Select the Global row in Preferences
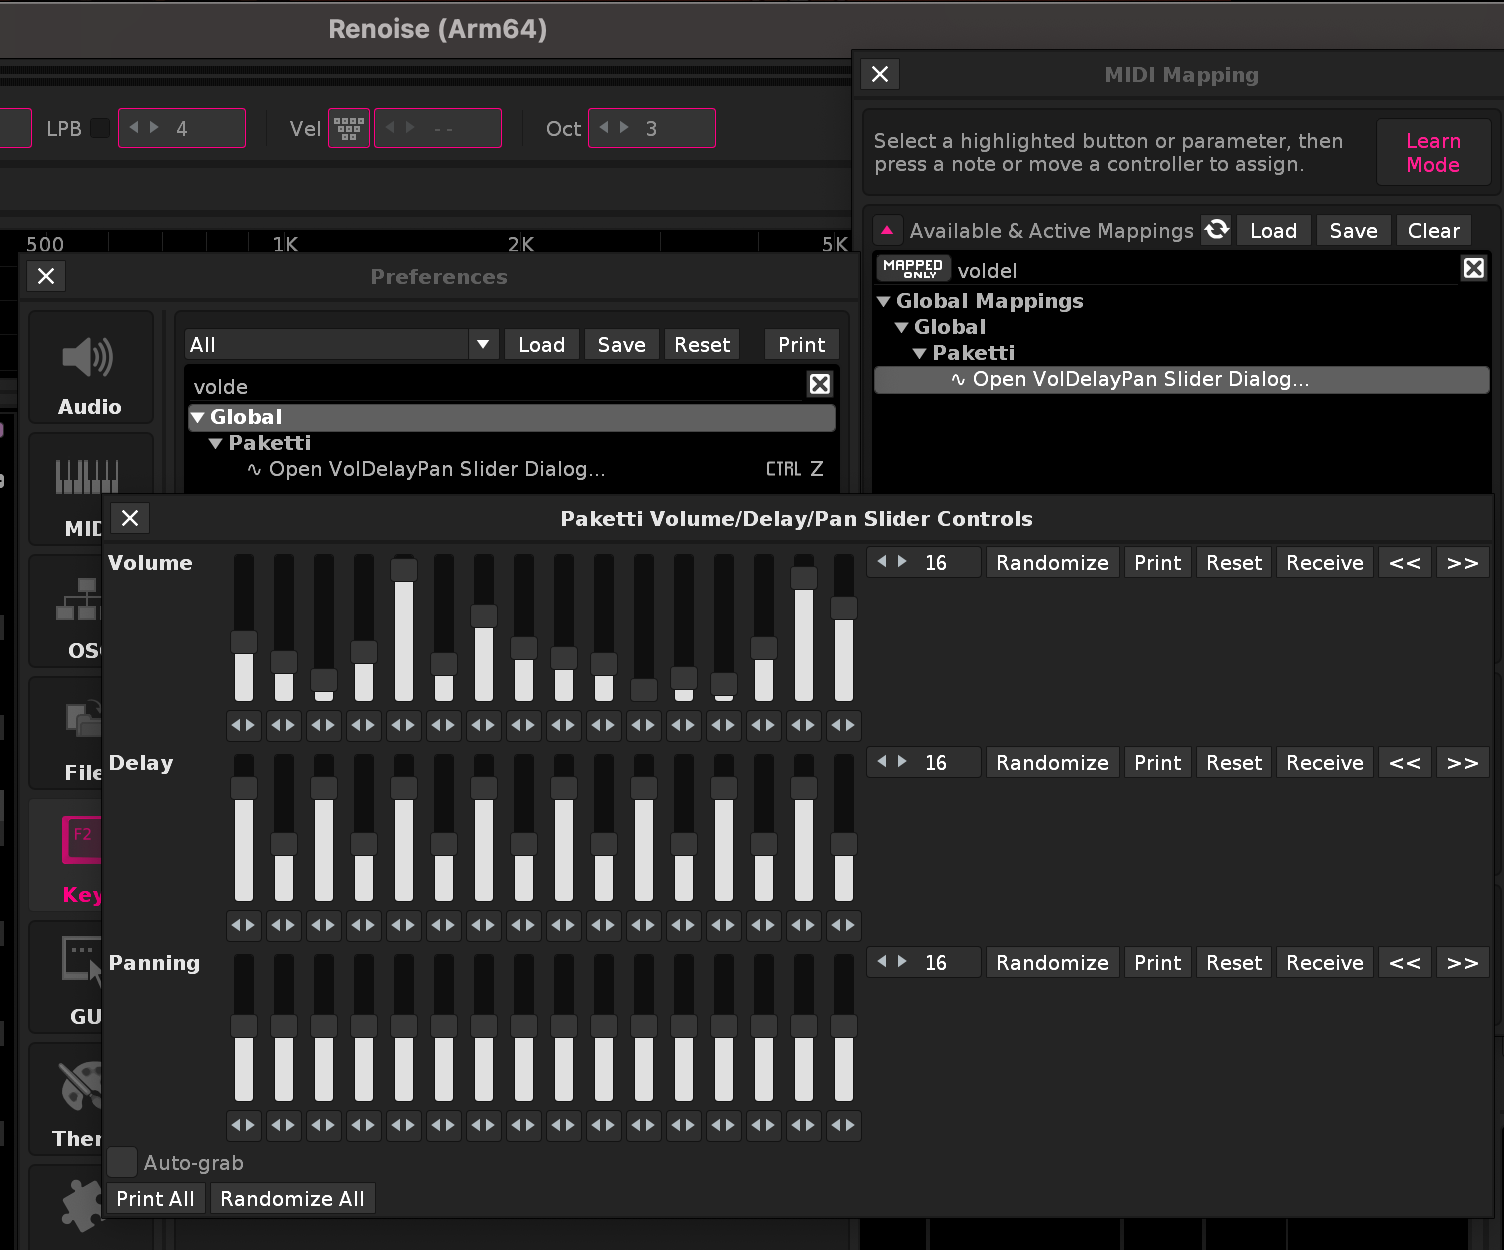 pyautogui.click(x=510, y=417)
